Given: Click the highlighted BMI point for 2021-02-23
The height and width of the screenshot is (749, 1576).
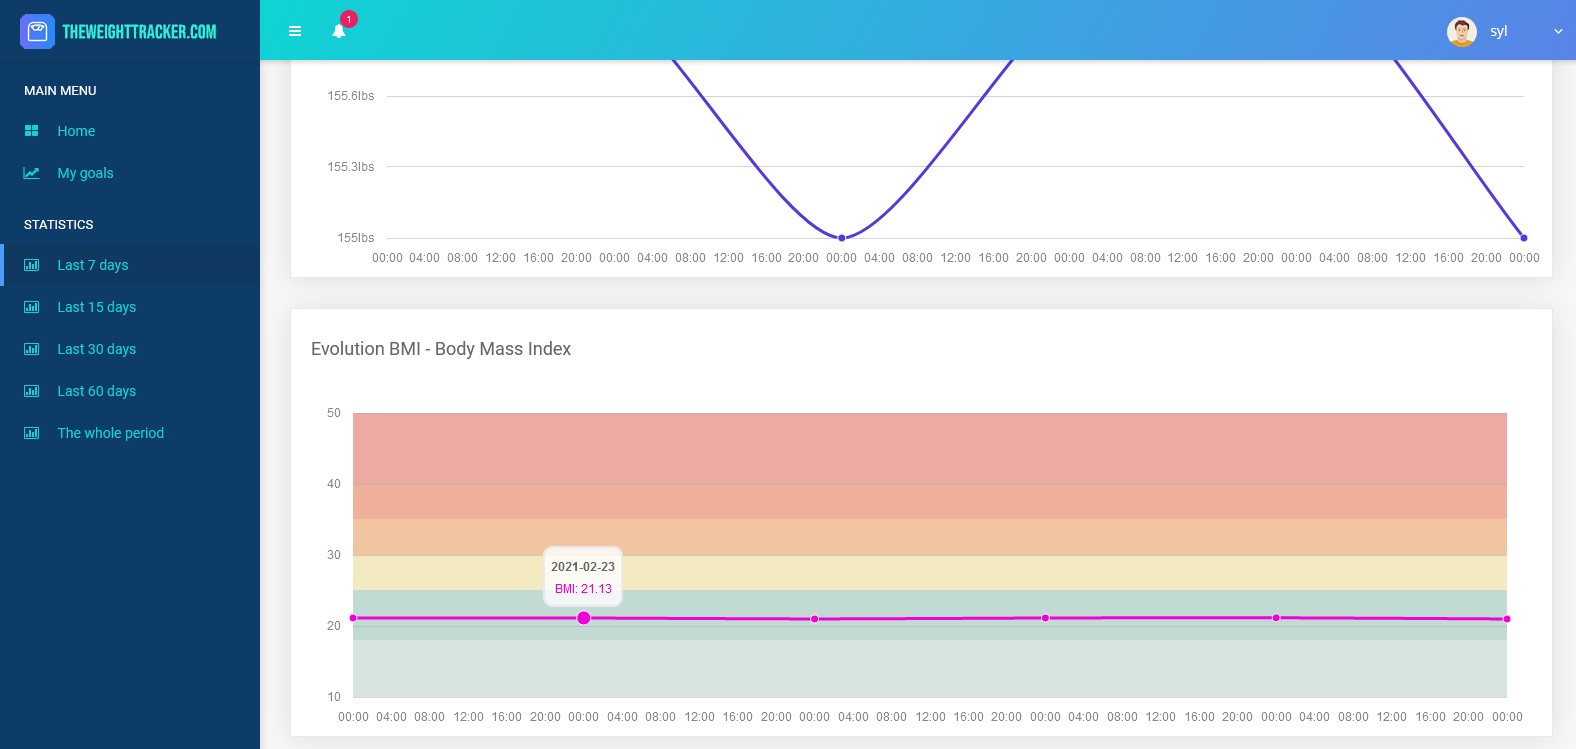Looking at the screenshot, I should click(584, 618).
